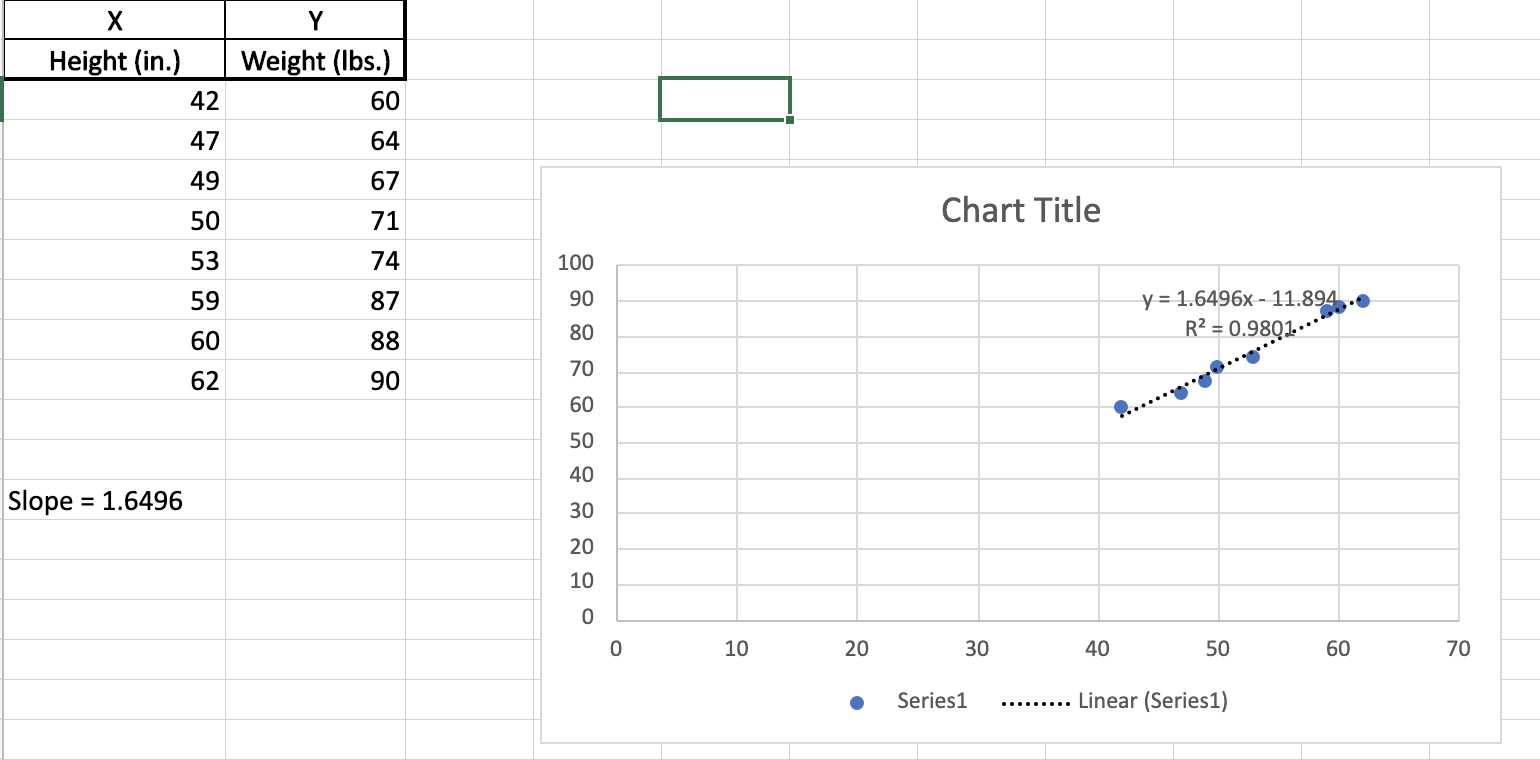Select the height cell containing 50
Screen dimensions: 1540x760
click(115, 220)
